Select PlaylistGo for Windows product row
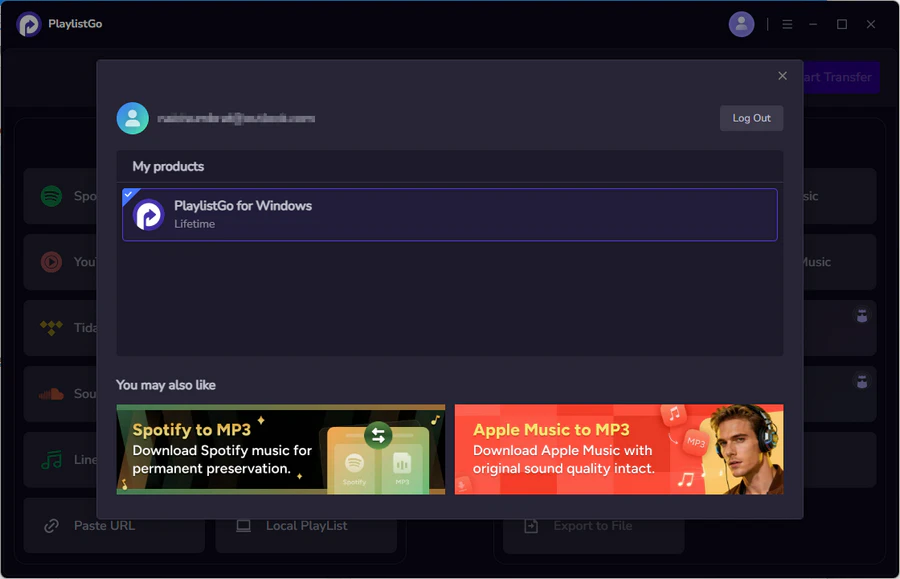This screenshot has width=900, height=579. (449, 215)
